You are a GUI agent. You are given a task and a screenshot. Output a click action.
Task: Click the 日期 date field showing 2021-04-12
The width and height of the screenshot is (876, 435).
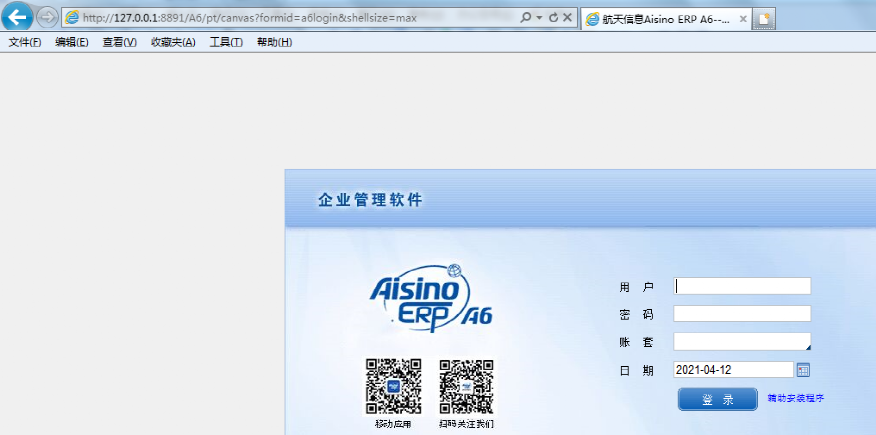pos(734,370)
